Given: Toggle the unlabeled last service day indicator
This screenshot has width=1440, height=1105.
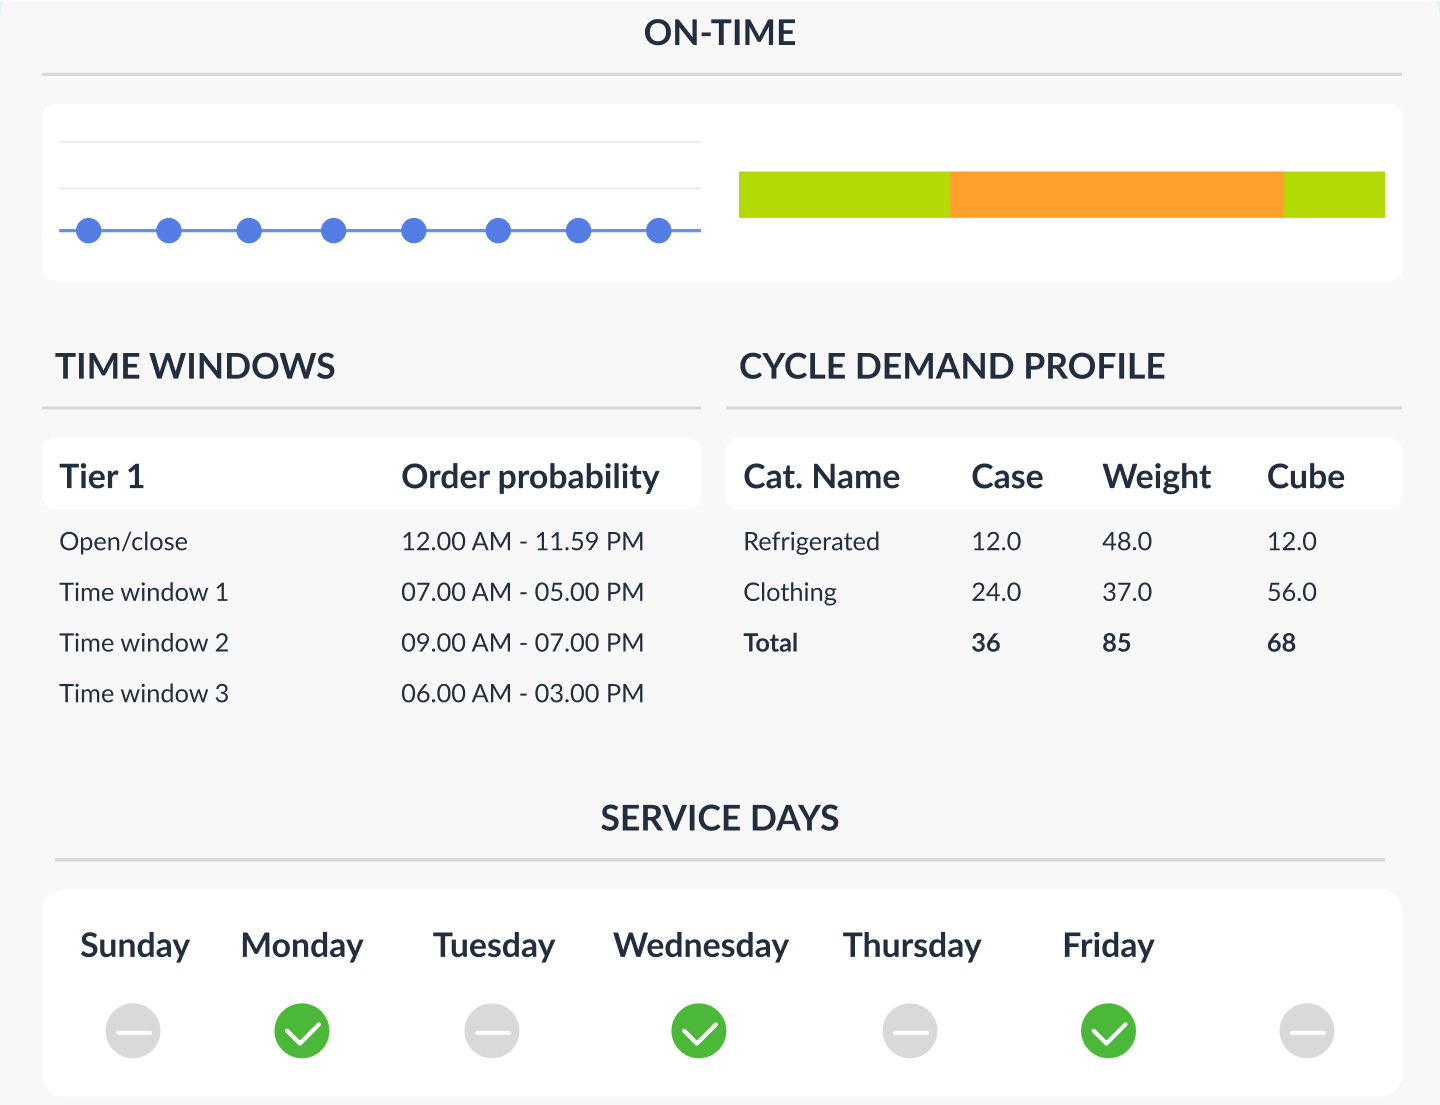Looking at the screenshot, I should (x=1307, y=1031).
